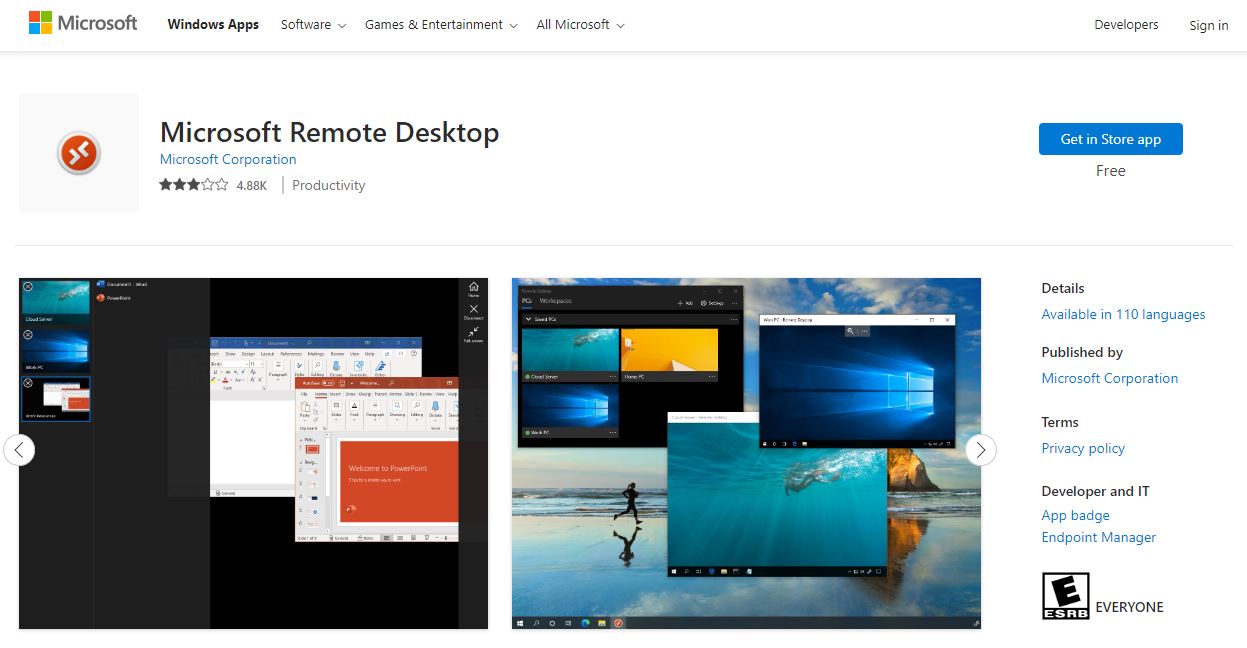Open the Developers link in header

(1126, 25)
